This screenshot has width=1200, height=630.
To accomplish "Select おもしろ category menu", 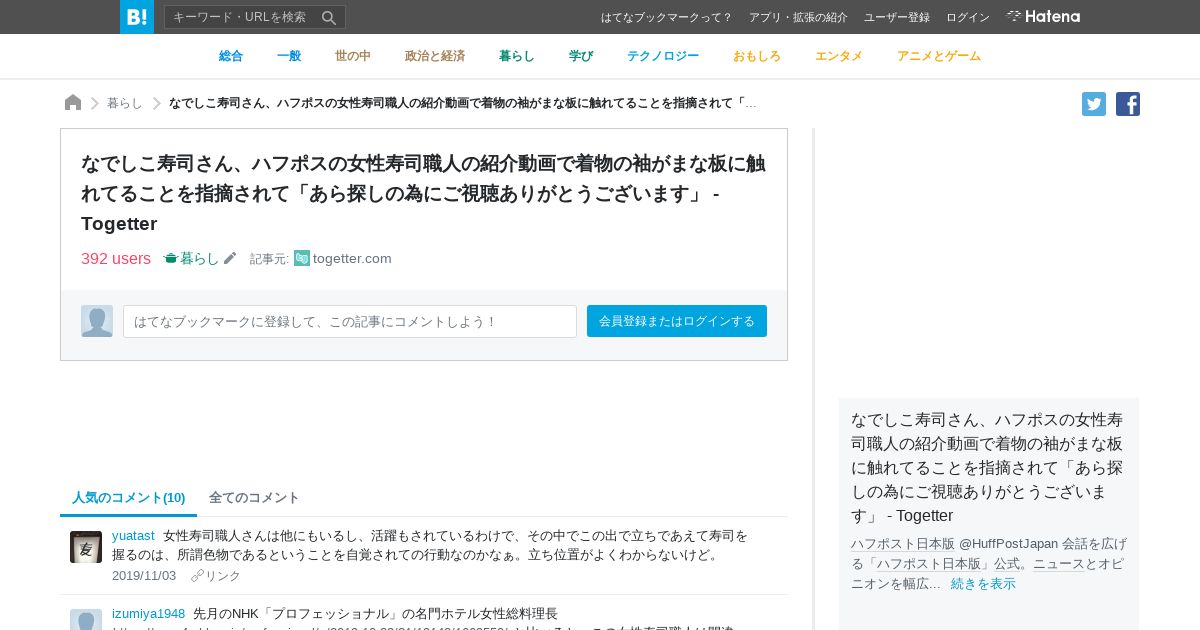I will coord(757,56).
